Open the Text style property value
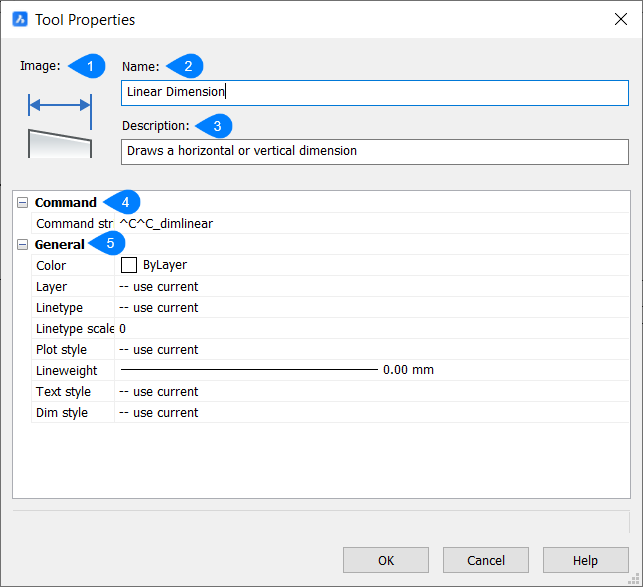Screen dimensions: 643x587 point(370,392)
